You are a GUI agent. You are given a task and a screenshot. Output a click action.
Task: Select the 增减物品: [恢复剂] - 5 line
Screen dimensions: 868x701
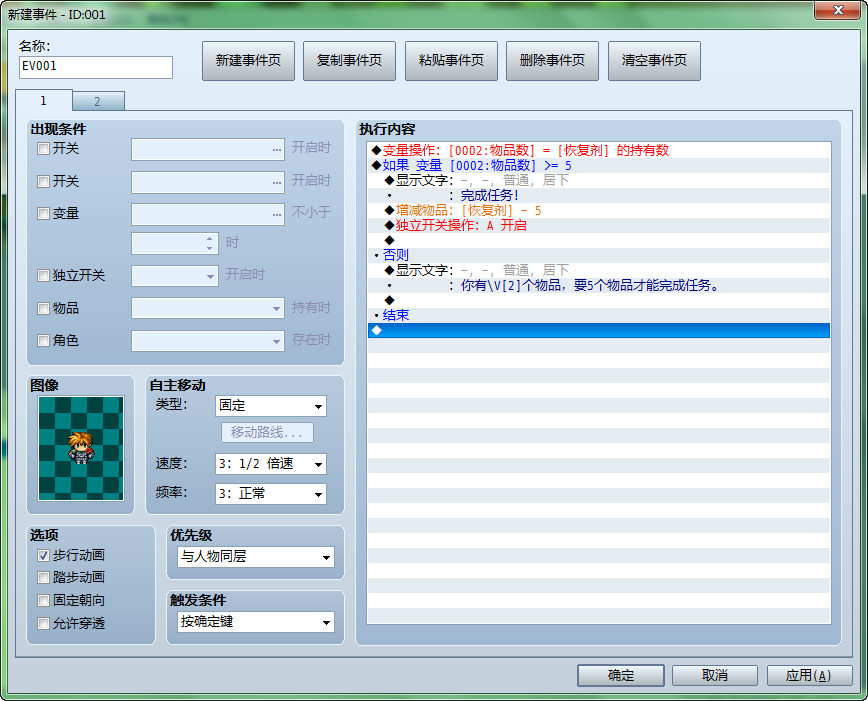coord(598,210)
